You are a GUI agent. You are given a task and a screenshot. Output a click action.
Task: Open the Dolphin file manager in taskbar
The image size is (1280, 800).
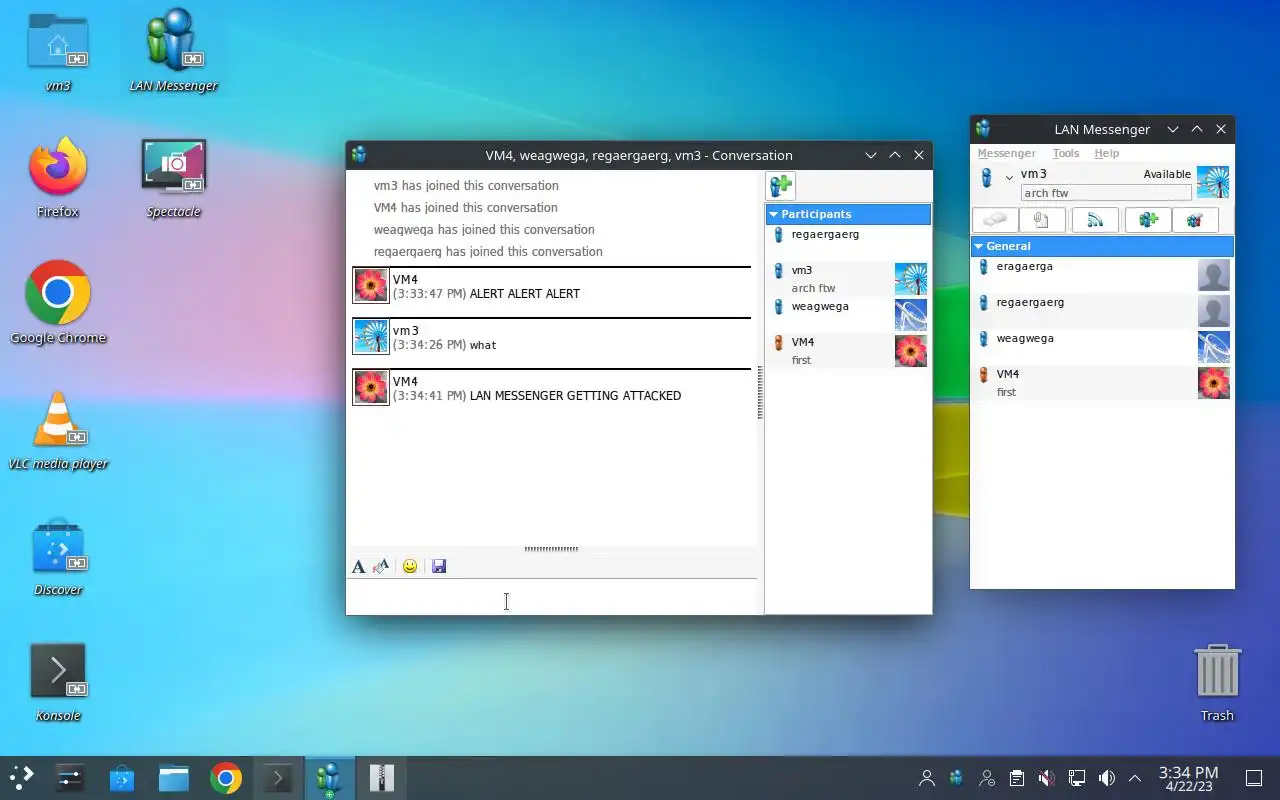coord(174,778)
